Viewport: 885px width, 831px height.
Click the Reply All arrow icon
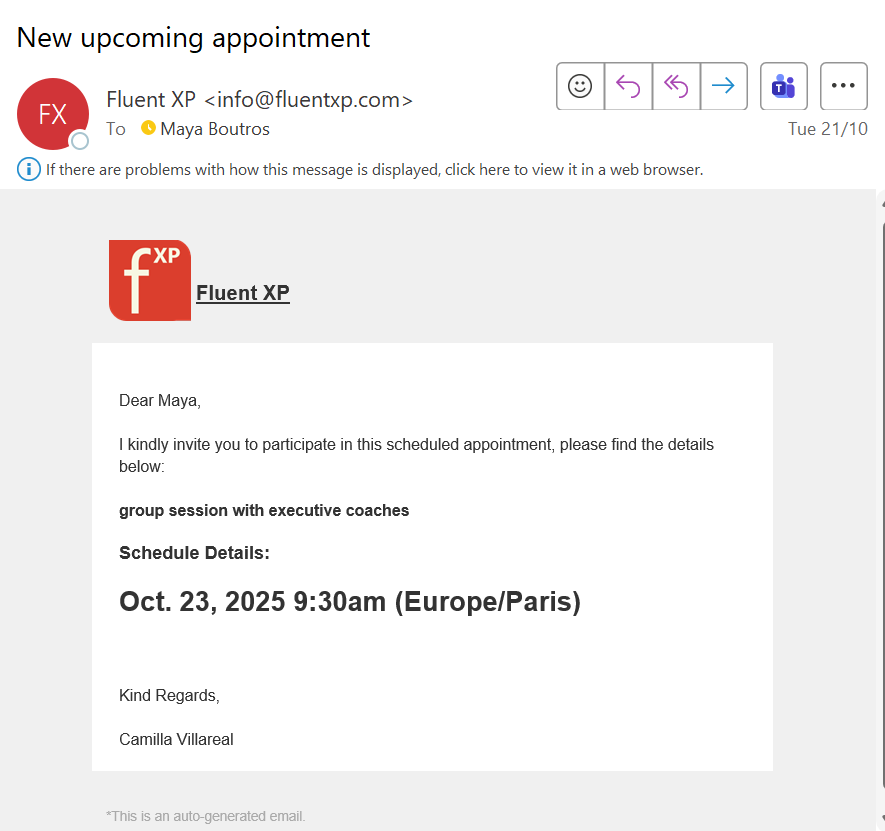click(676, 86)
